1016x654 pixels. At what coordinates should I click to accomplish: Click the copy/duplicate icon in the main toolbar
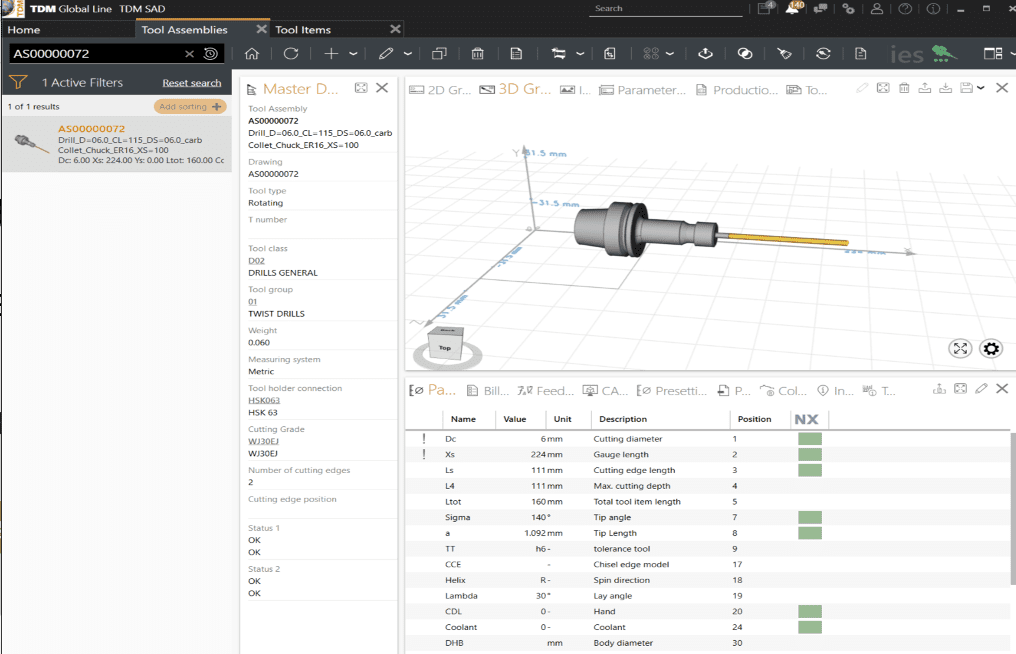pyautogui.click(x=439, y=54)
